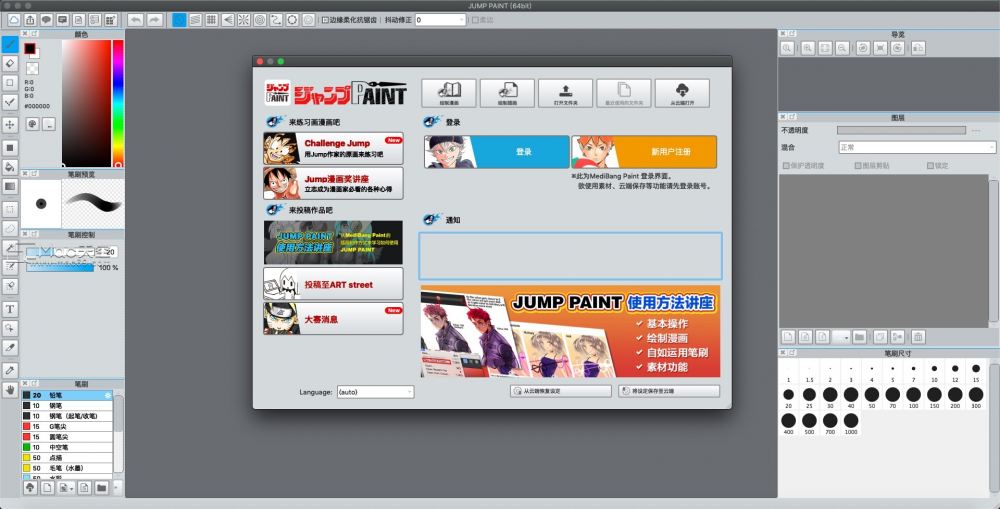Choose the grid snap guide icon
Viewport: 1000px width, 509px height.
pos(211,20)
